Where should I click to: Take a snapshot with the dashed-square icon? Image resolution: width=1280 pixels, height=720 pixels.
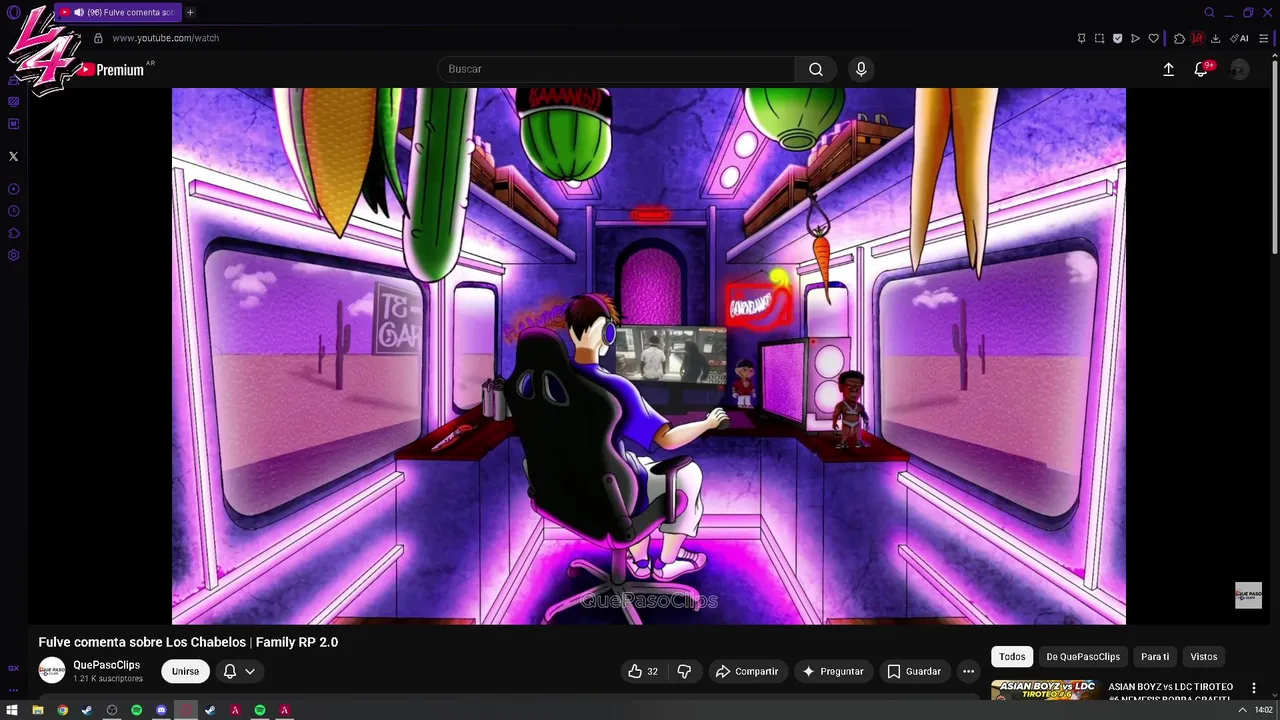click(x=1099, y=38)
